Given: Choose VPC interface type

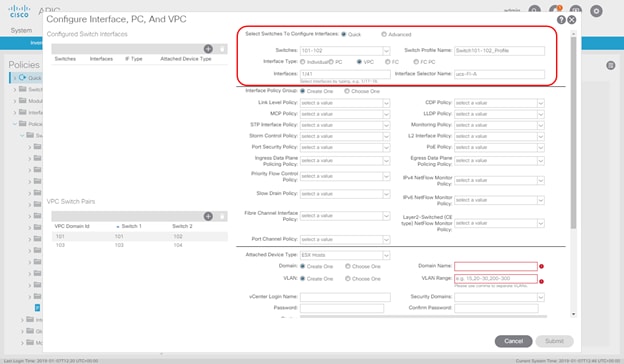Looking at the screenshot, I should [359, 62].
